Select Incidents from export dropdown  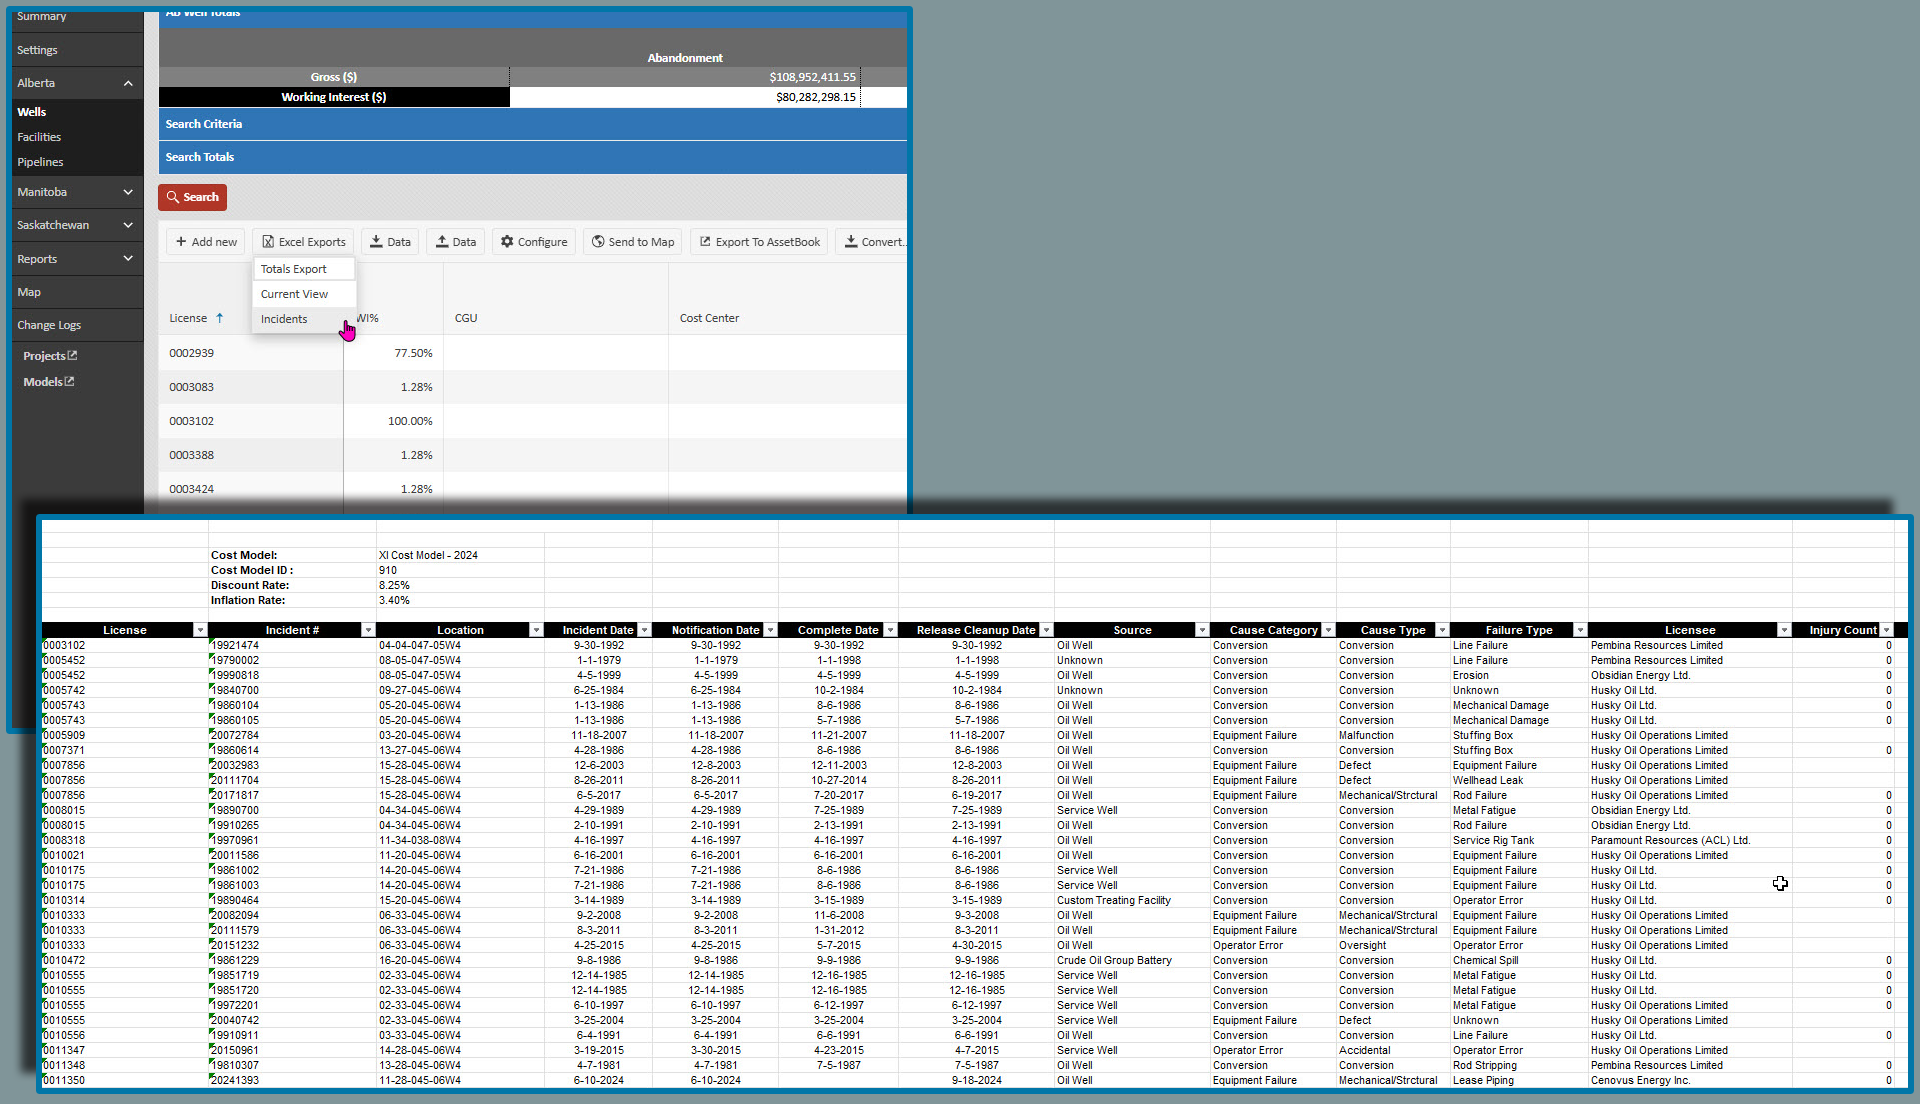(284, 319)
